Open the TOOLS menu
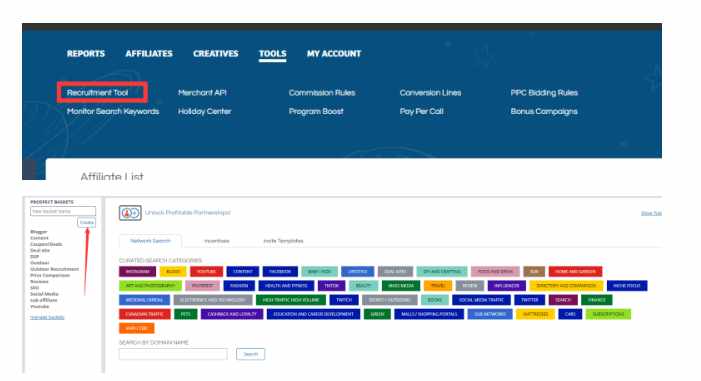This screenshot has width=701, height=381. coord(272,54)
